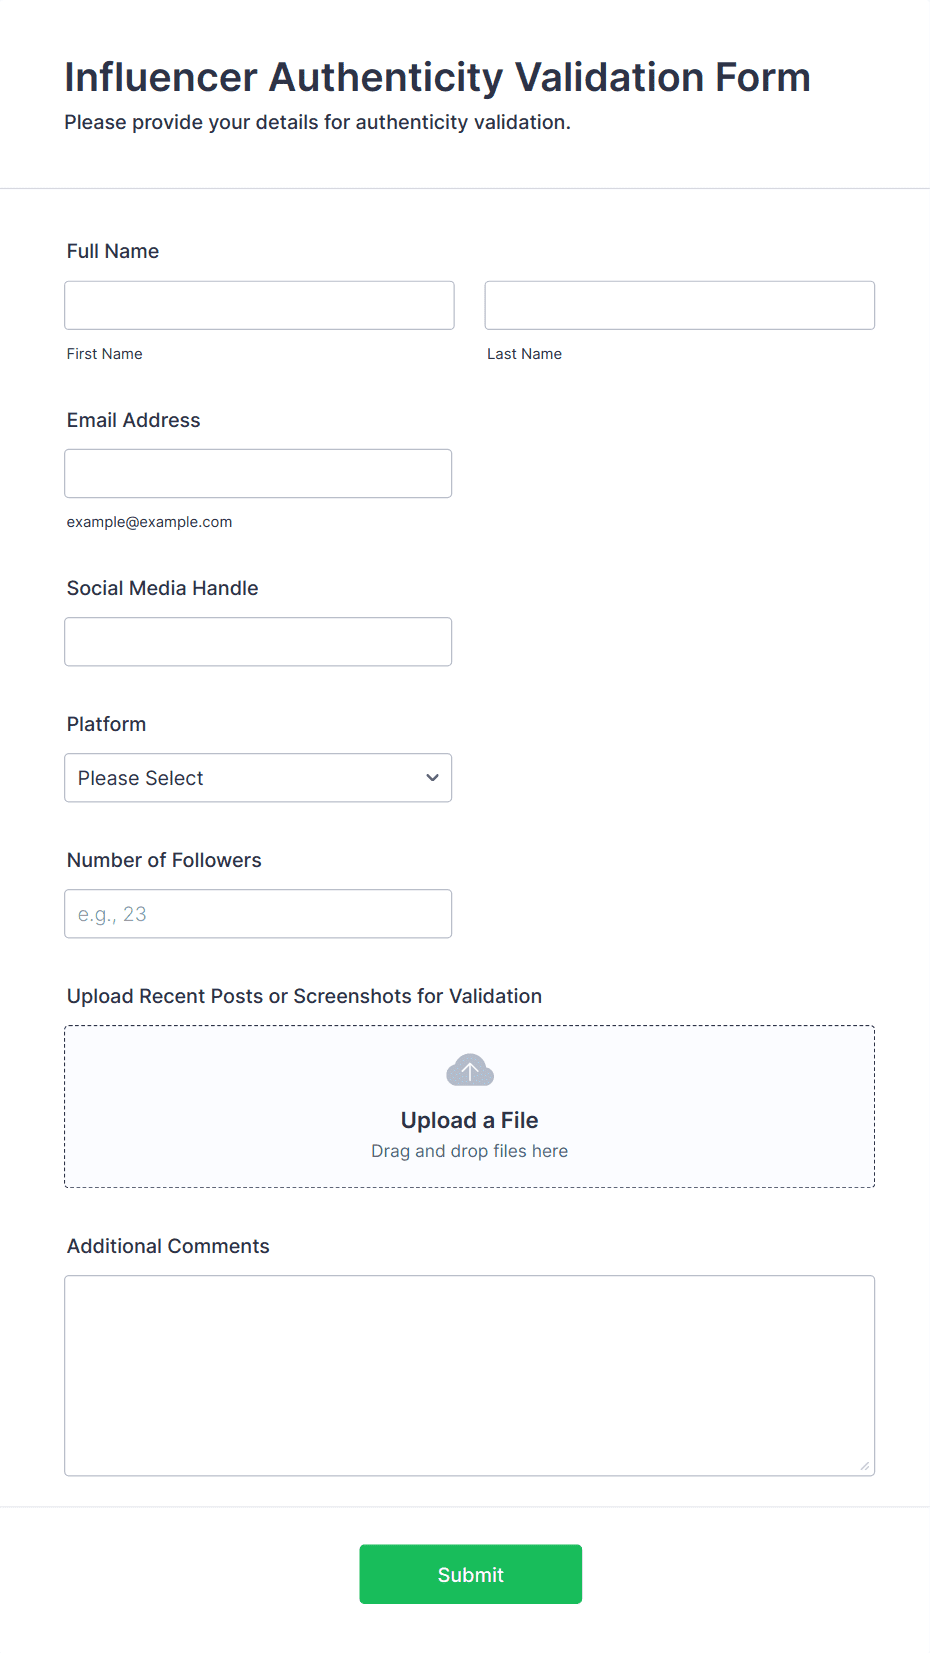Click the Number of Followers field
930x1653 pixels.
[x=257, y=914]
